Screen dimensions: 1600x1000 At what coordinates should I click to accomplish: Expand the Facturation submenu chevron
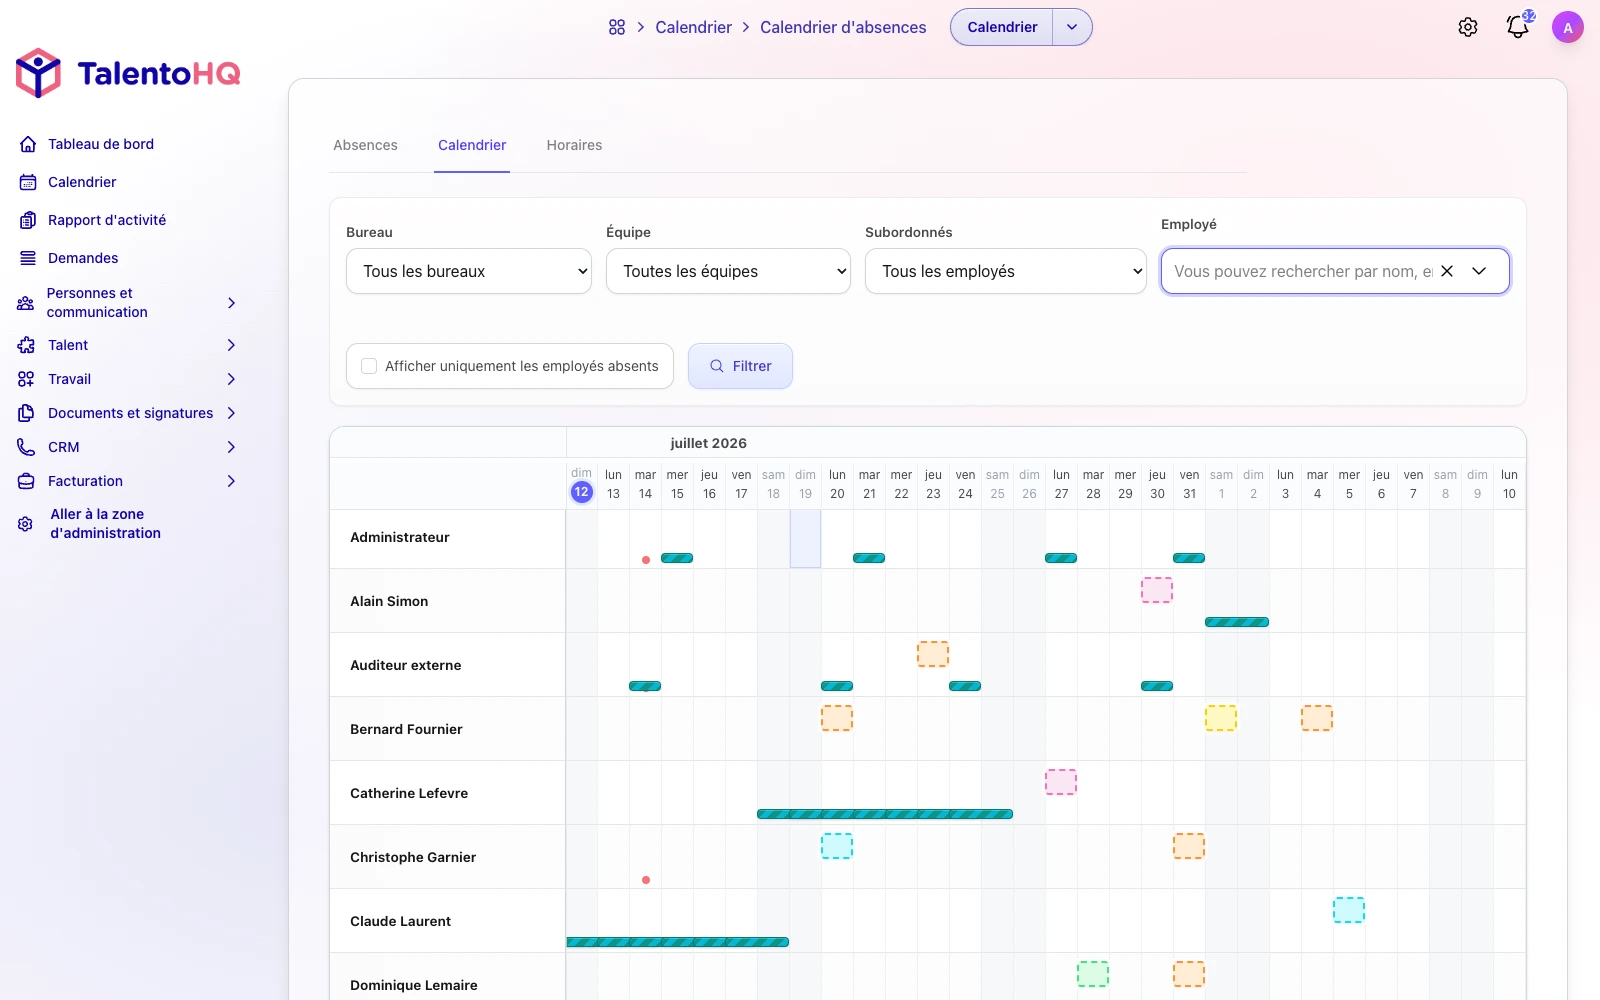(231, 481)
